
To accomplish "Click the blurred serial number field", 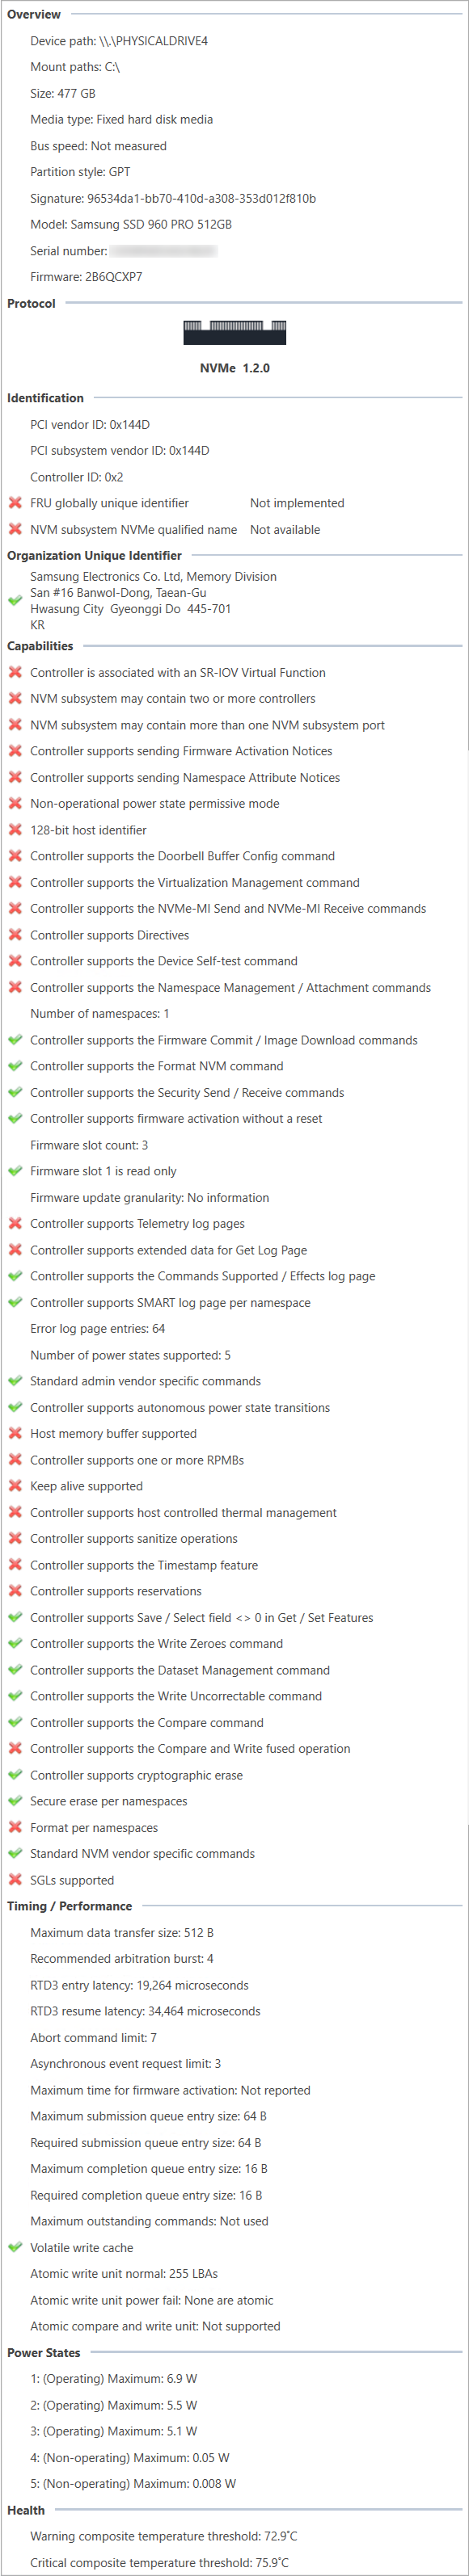I will pyautogui.click(x=164, y=251).
